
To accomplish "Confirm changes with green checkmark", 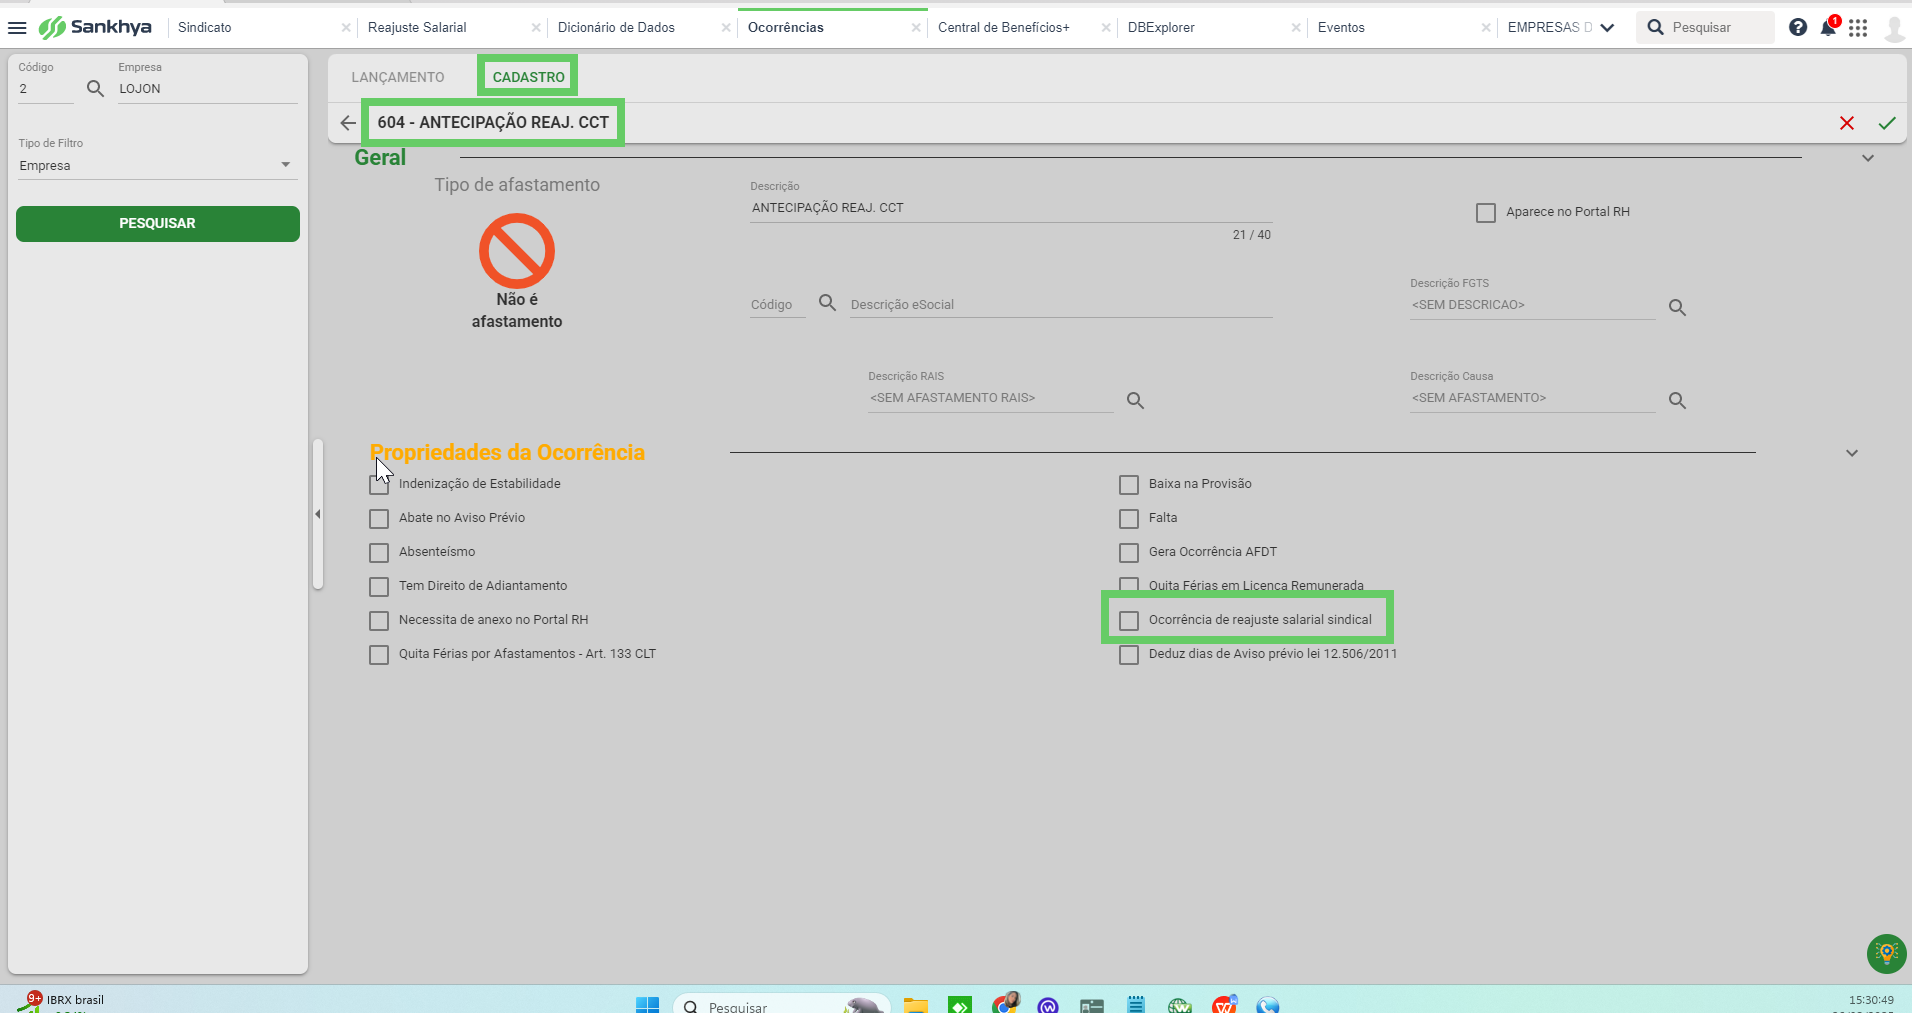I will pyautogui.click(x=1887, y=123).
